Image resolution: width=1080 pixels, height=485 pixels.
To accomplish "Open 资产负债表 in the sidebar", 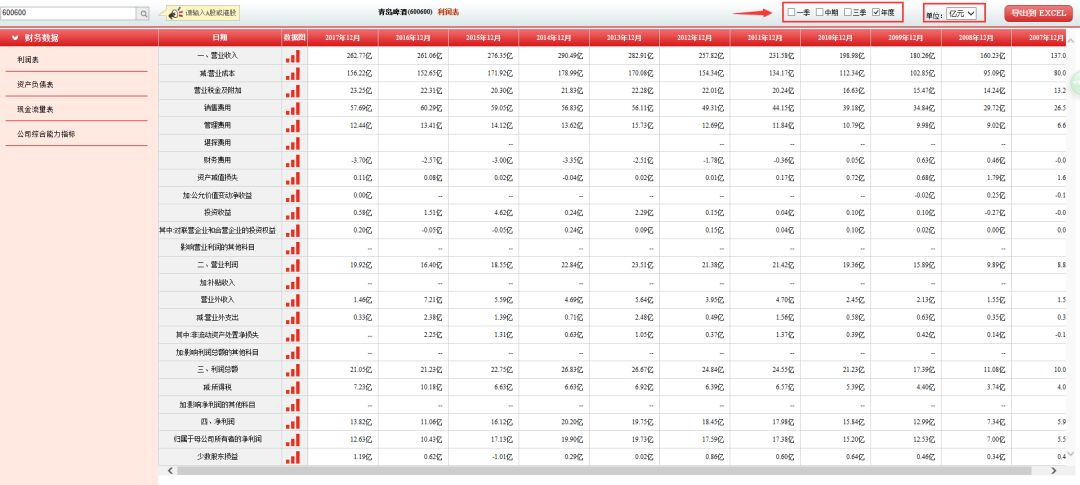I will (x=36, y=85).
